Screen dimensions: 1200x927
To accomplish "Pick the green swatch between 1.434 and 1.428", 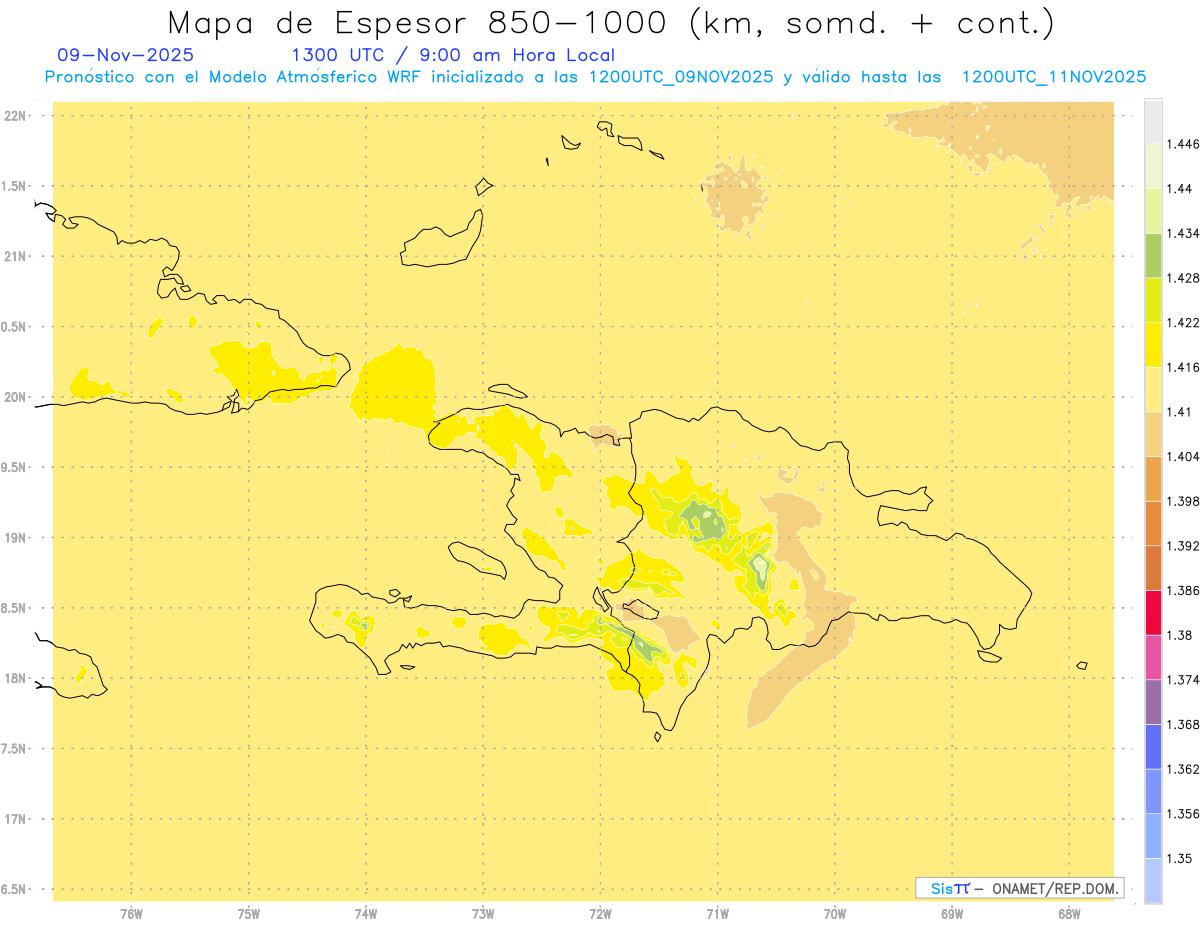I will (x=1153, y=255).
